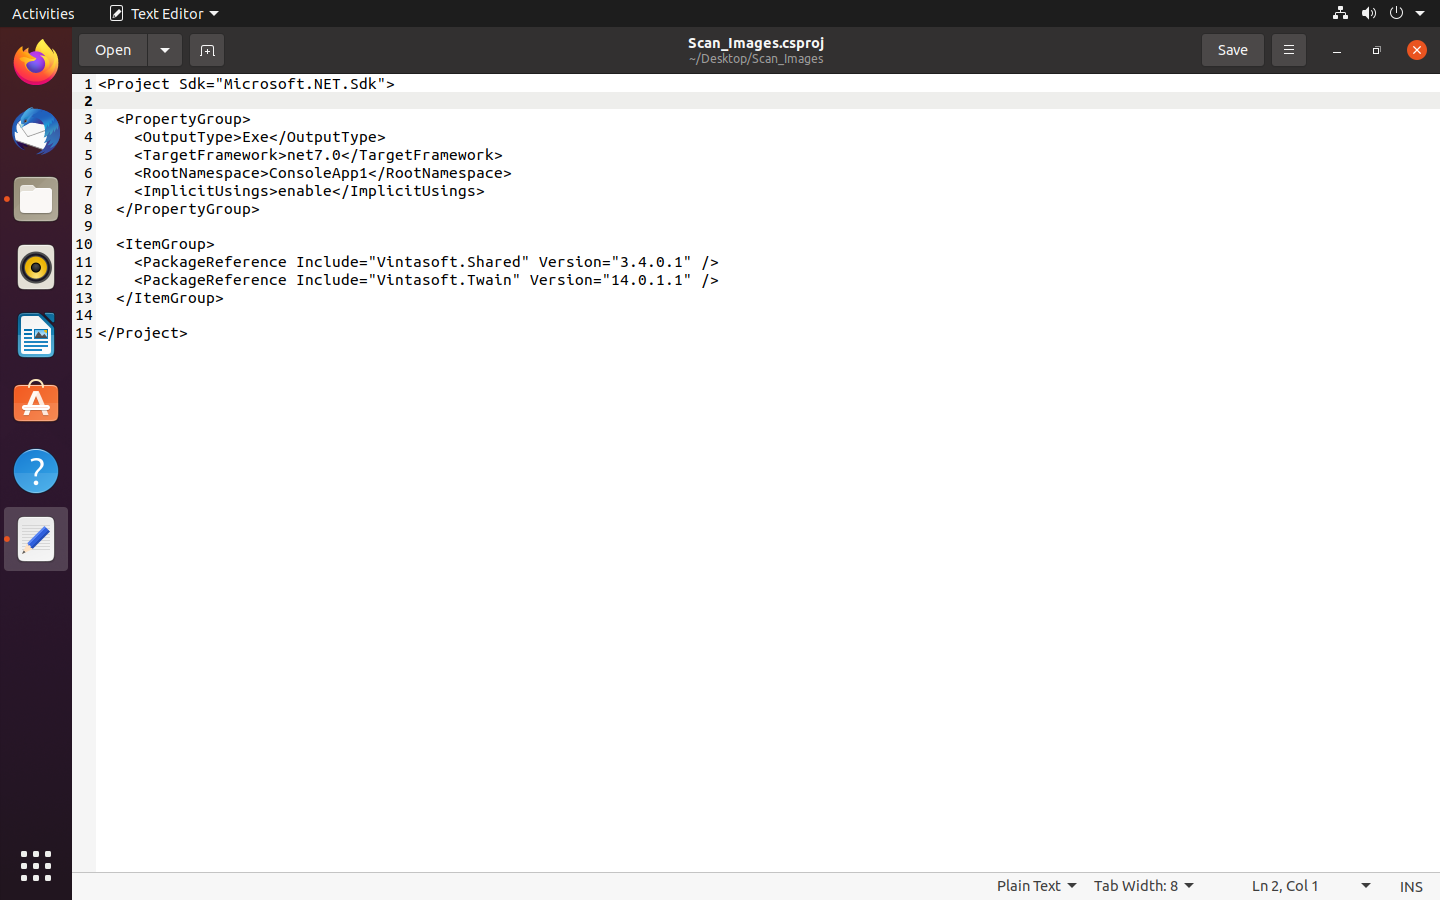The height and width of the screenshot is (900, 1440).
Task: Change Tab Width setting dropdown
Action: pyautogui.click(x=1143, y=886)
